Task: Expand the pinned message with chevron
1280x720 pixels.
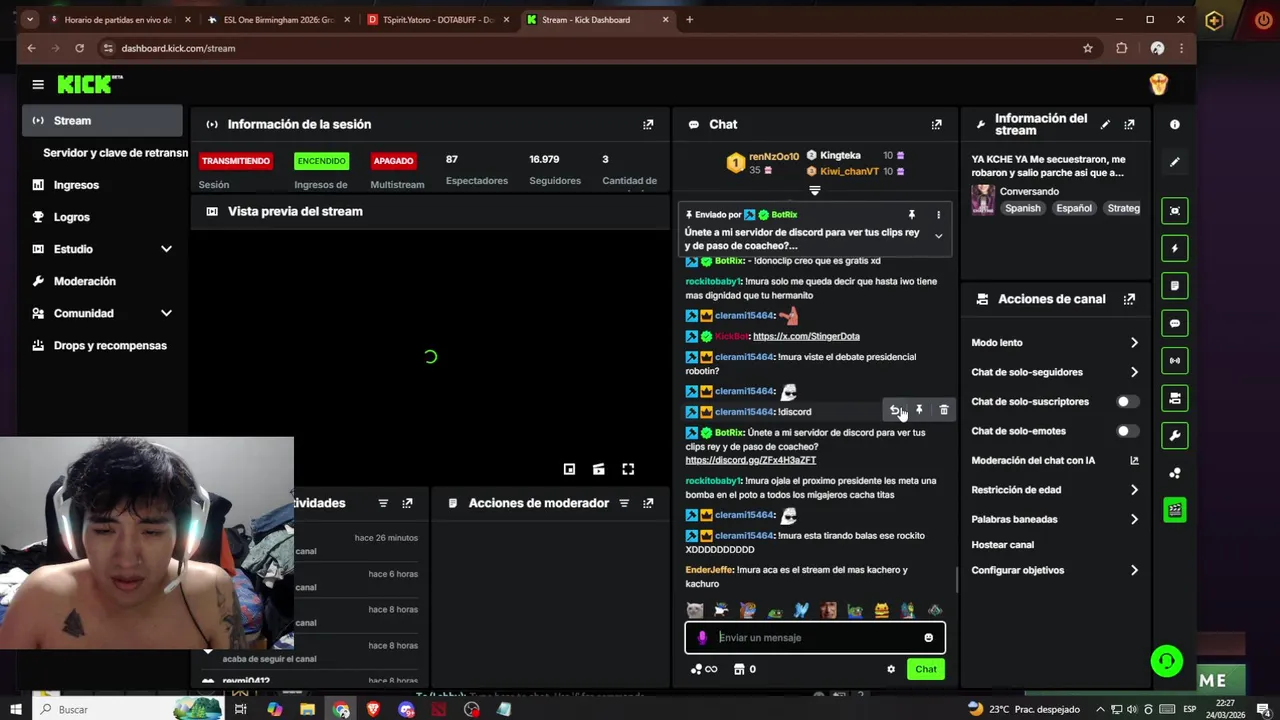Action: coord(938,236)
